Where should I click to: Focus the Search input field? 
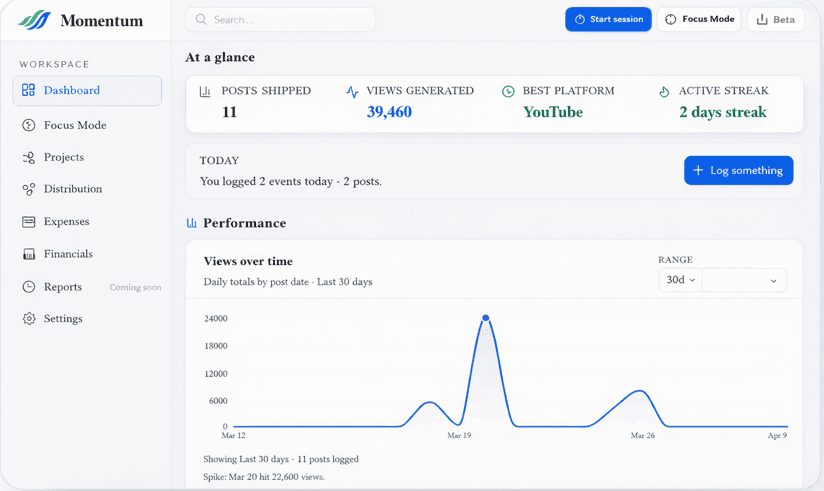[281, 19]
